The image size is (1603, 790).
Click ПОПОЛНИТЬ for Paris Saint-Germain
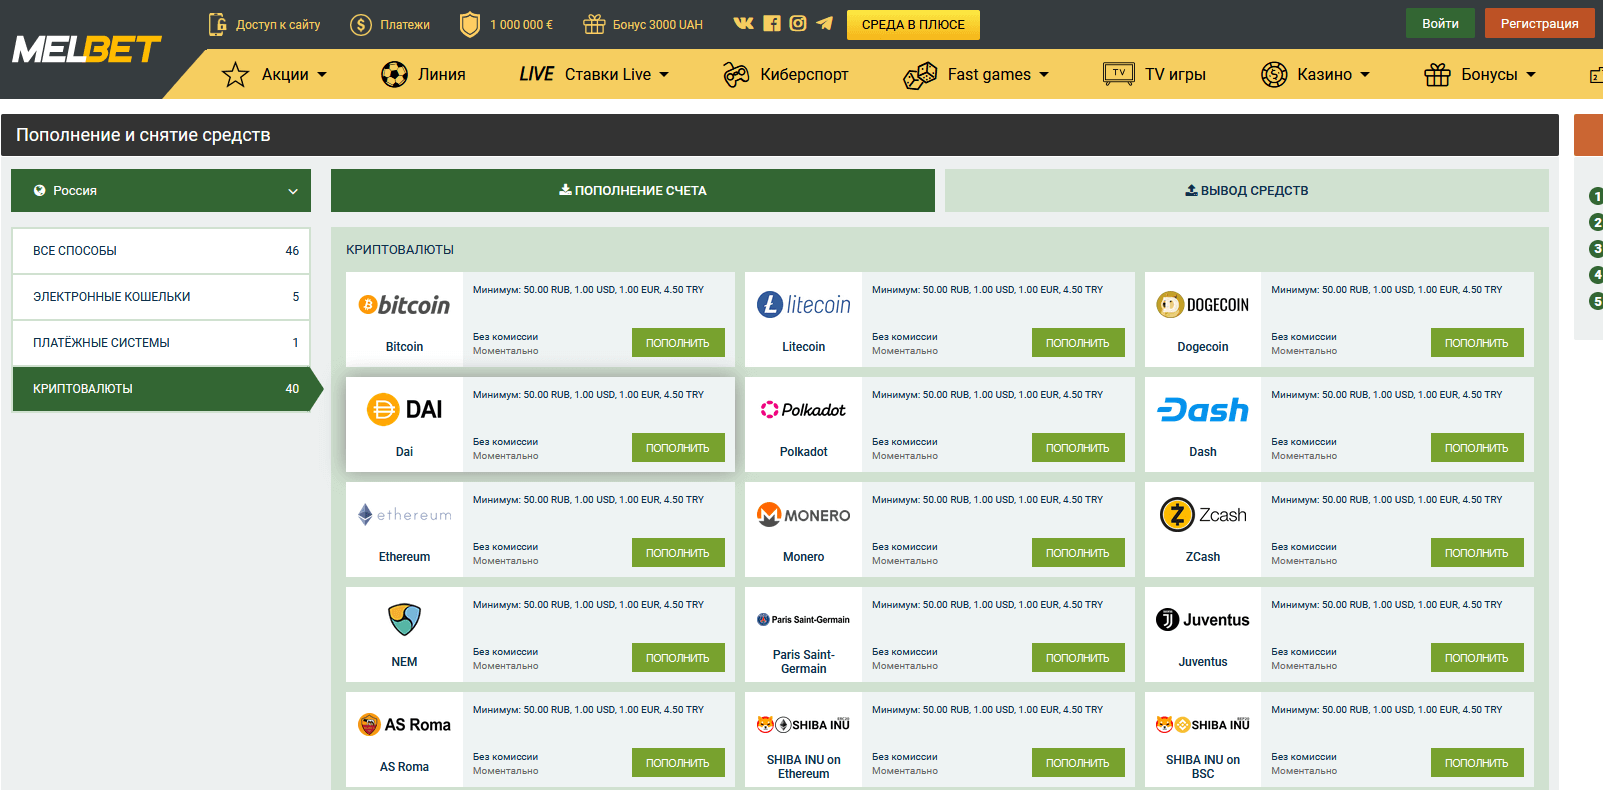pos(1078,658)
